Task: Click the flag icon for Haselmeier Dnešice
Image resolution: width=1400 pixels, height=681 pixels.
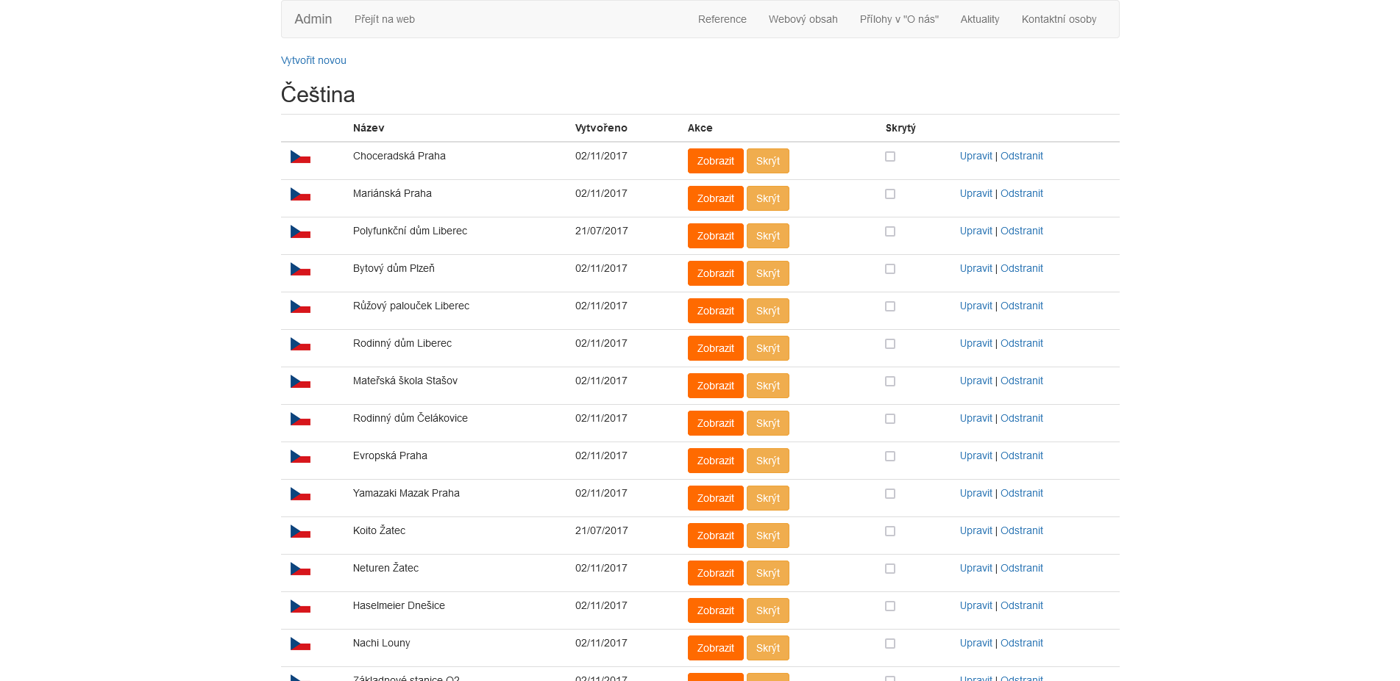Action: point(300,606)
